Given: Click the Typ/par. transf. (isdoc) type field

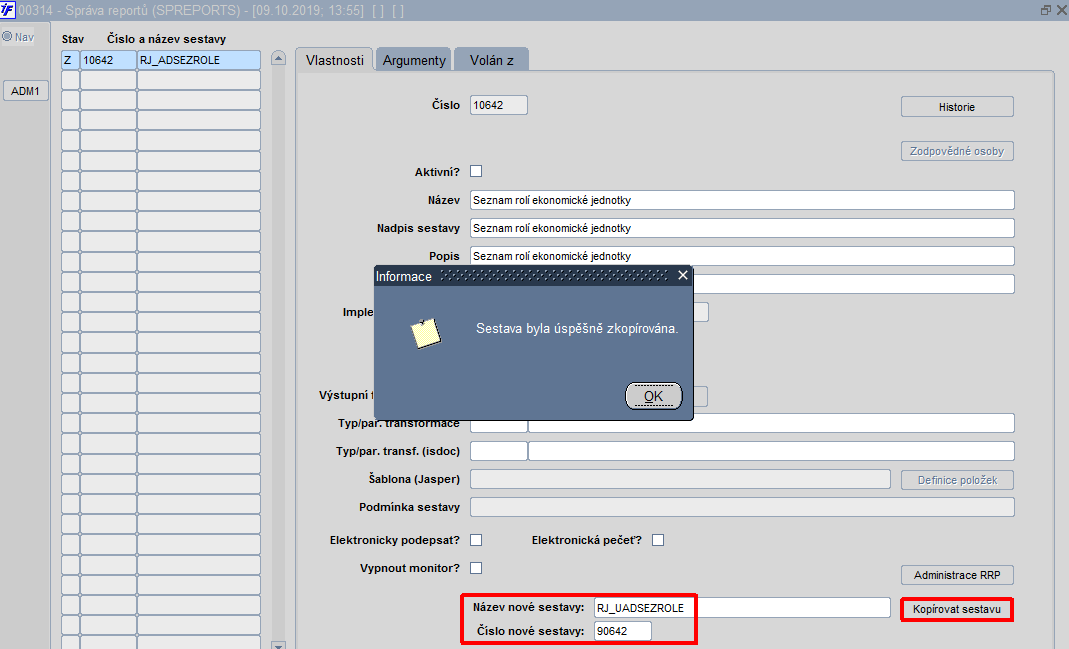Looking at the screenshot, I should [498, 451].
